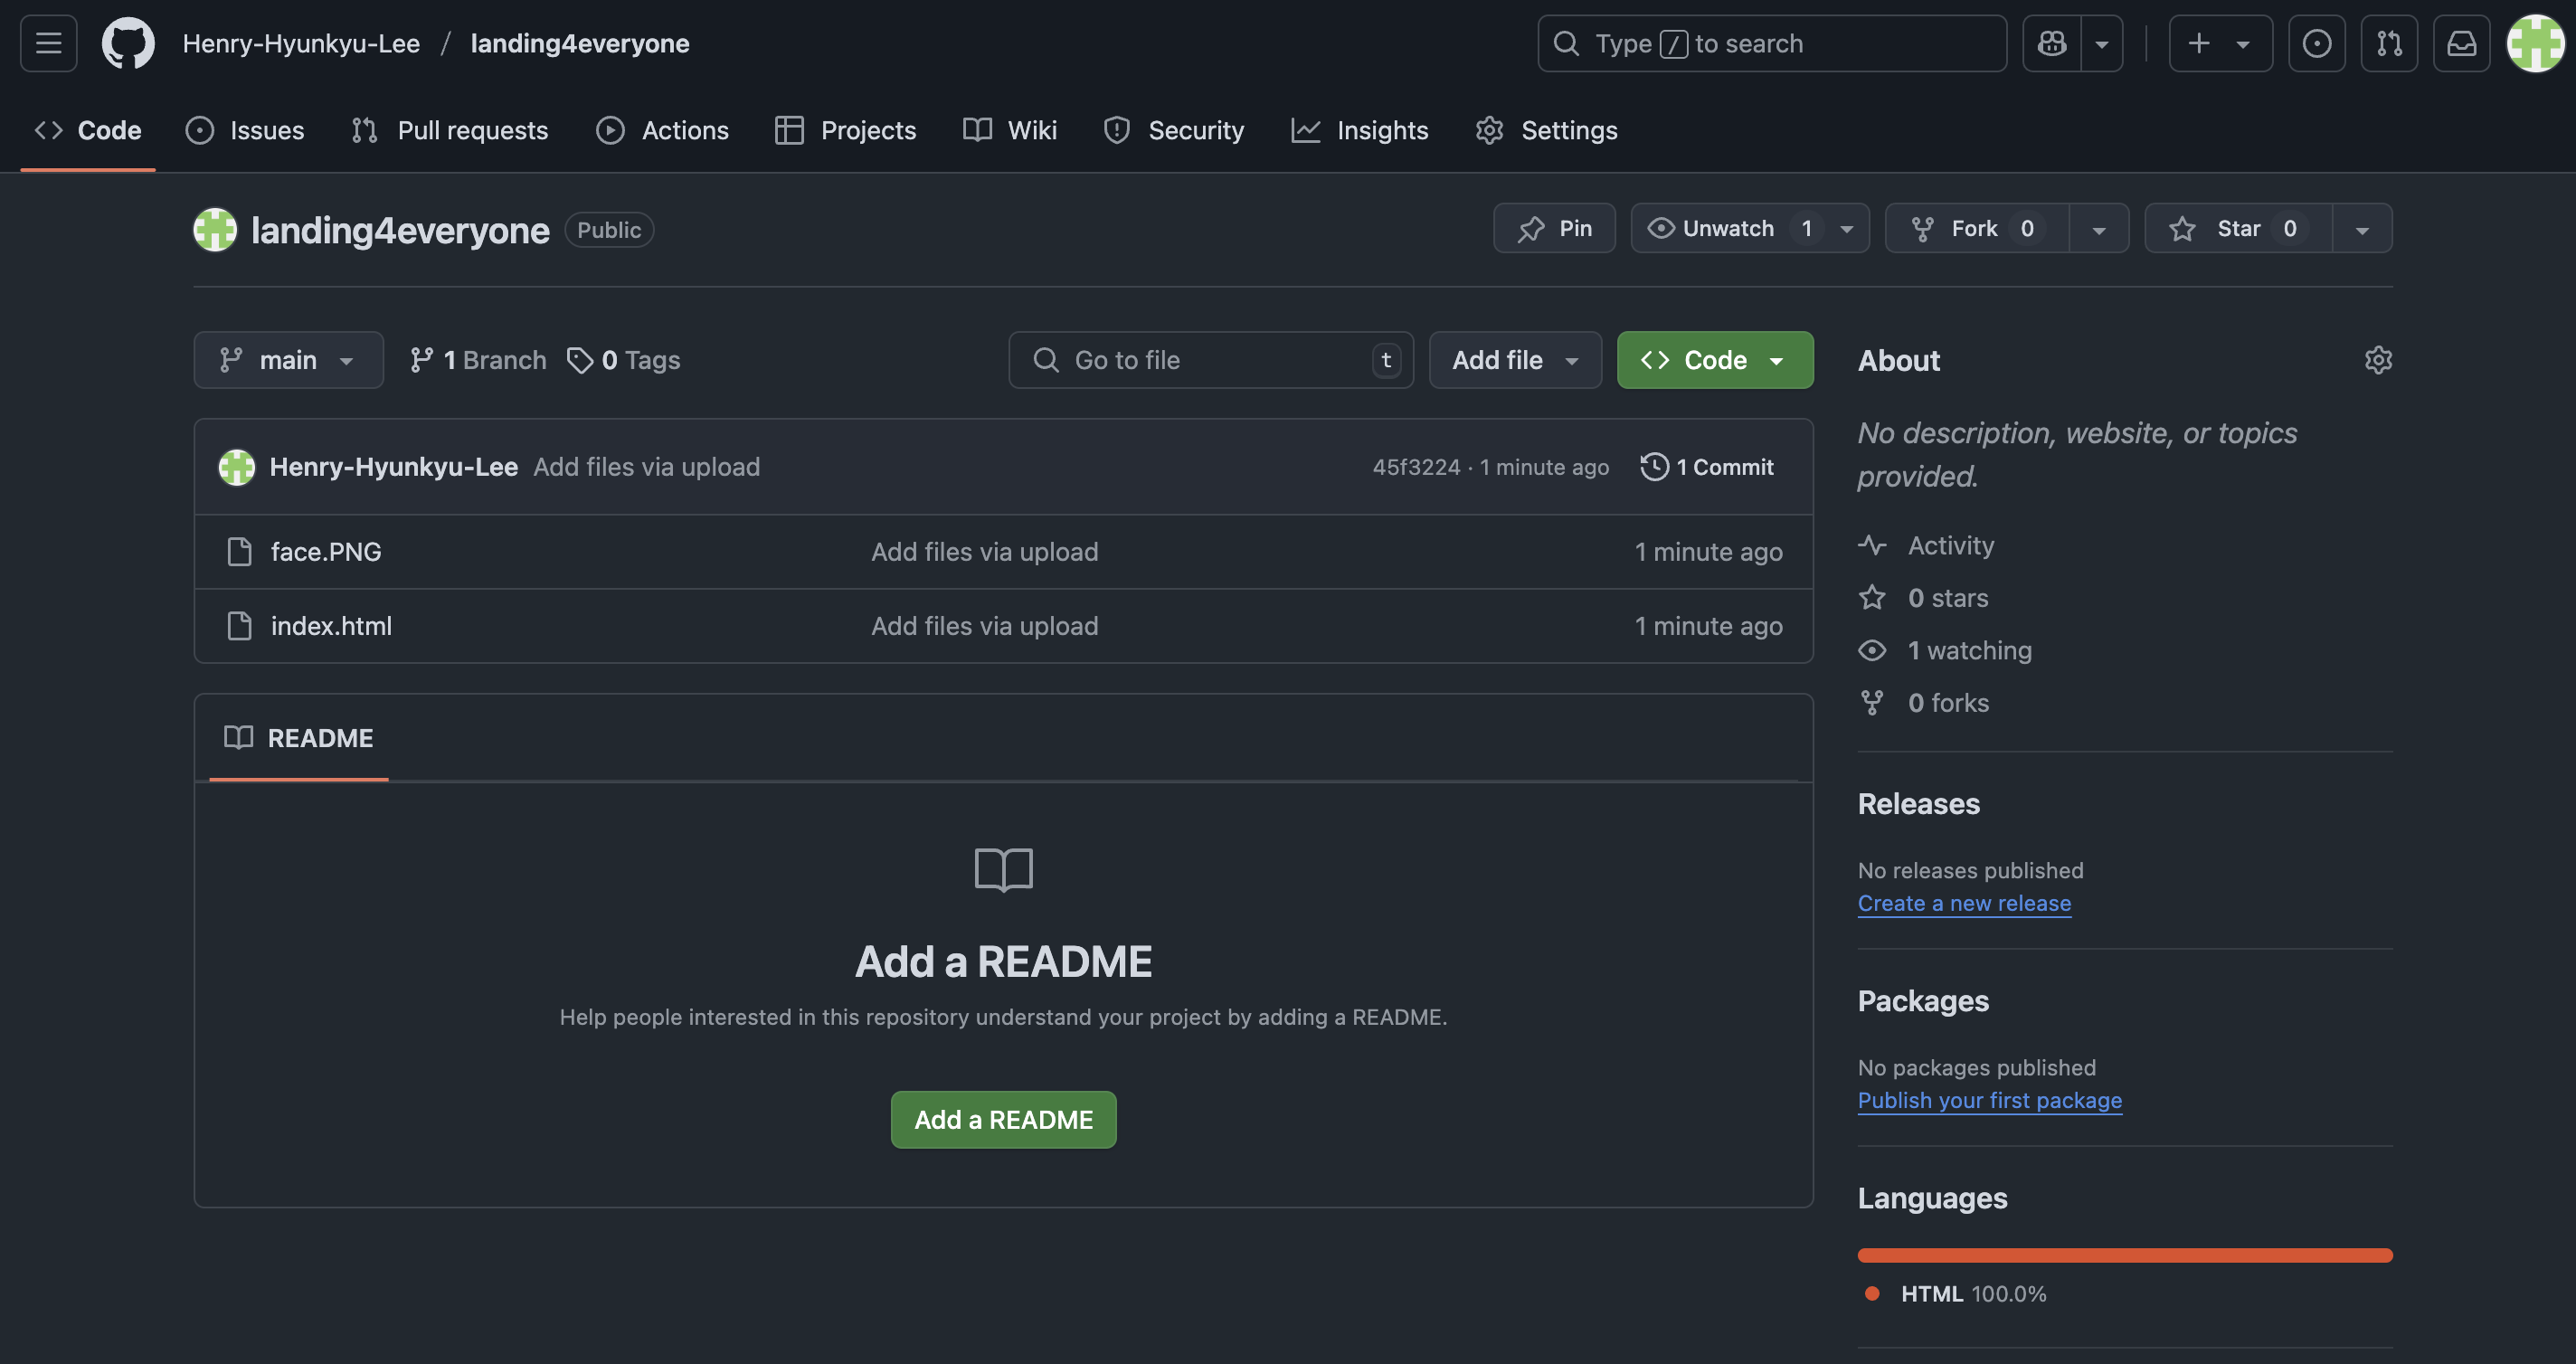Open the Insights tab
Image resolution: width=2576 pixels, height=1364 pixels.
(1360, 130)
